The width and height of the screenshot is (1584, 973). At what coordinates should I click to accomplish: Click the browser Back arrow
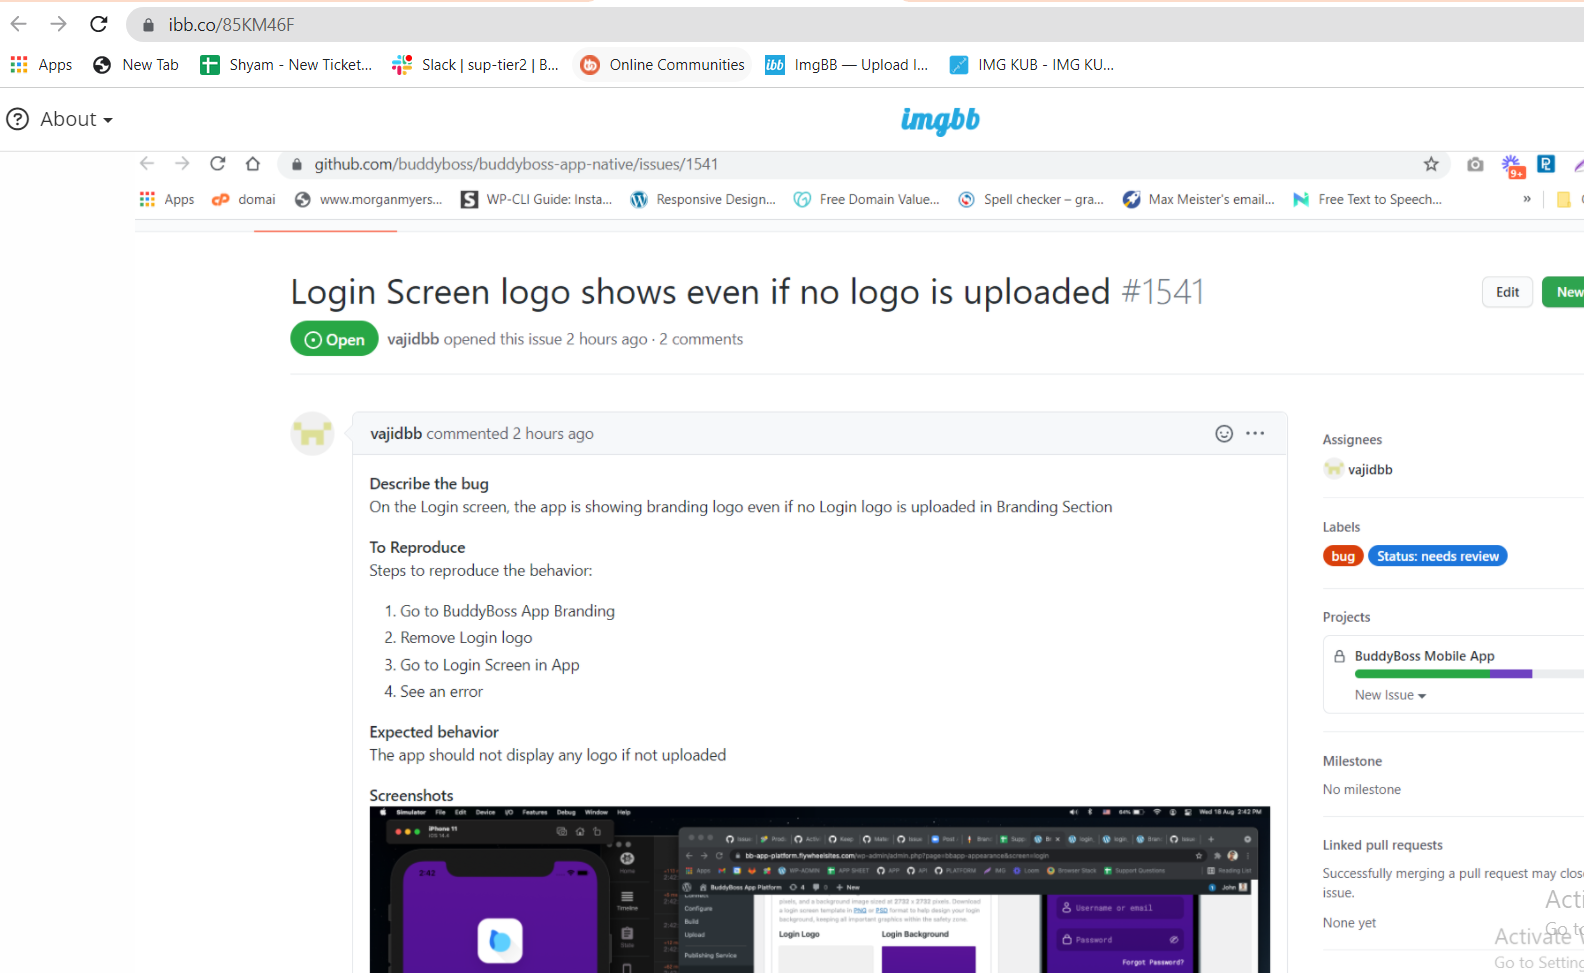click(18, 24)
